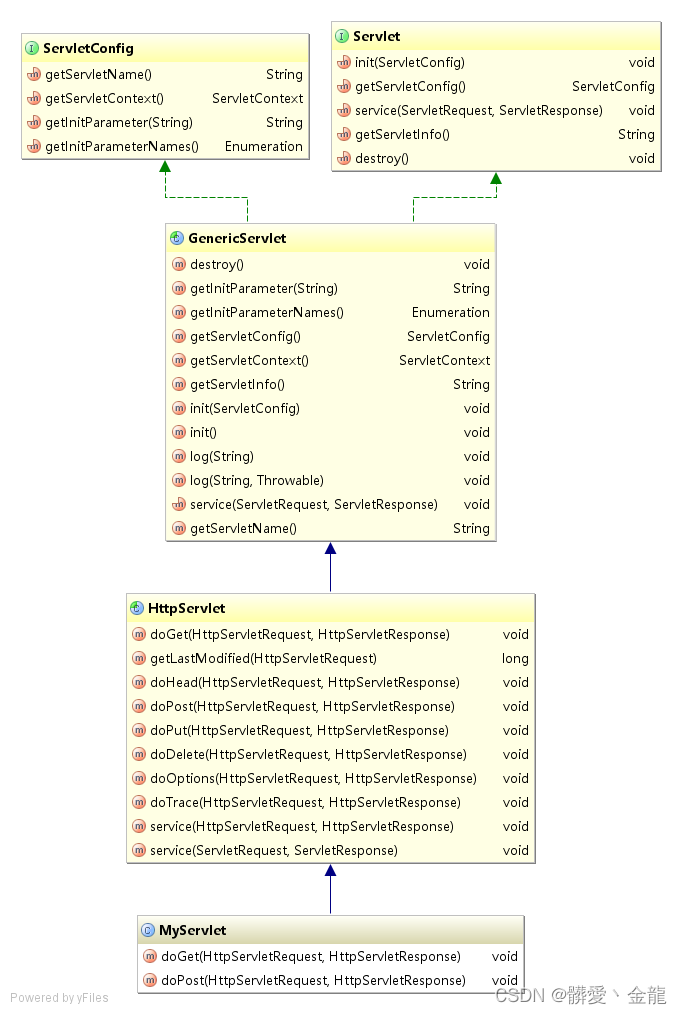Select getServletName() in GenericServlet
682x1014 pixels.
(244, 528)
